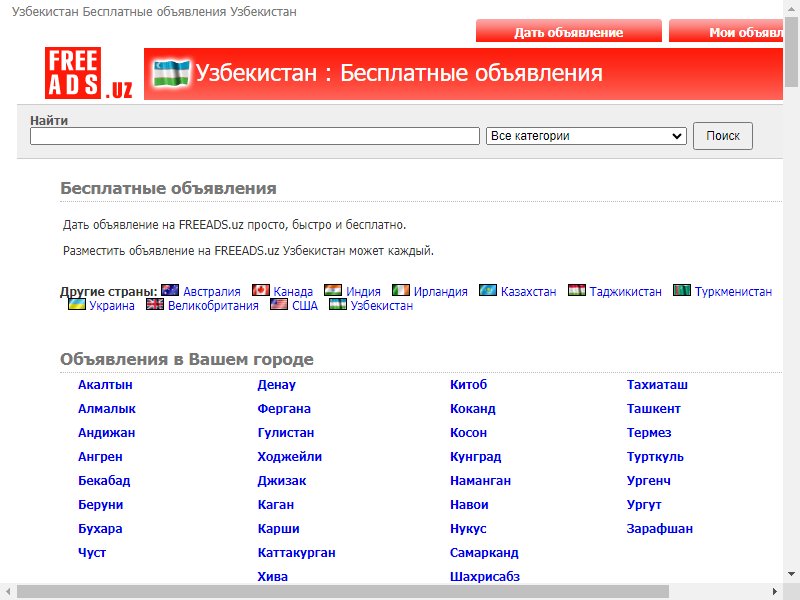
Task: Select the city Алмалык
Action: [x=107, y=409]
